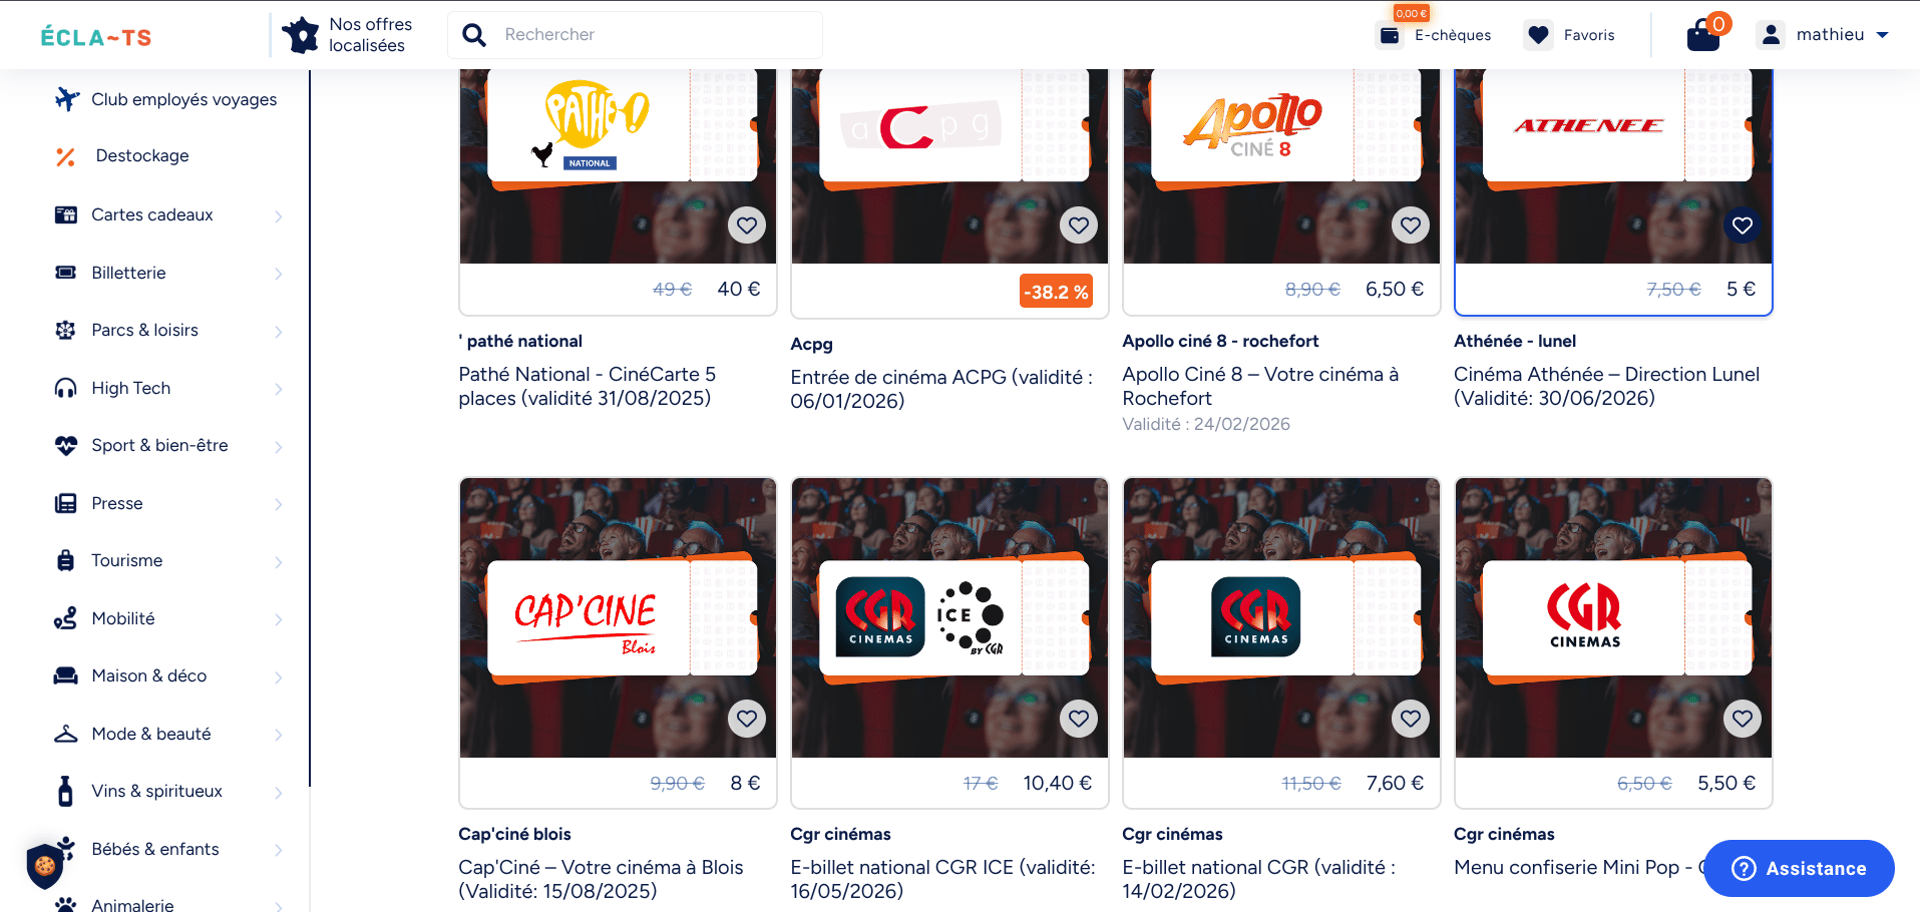The height and width of the screenshot is (912, 1920).
Task: Open Apollo ciné 8 - rochefort link
Action: (1220, 341)
